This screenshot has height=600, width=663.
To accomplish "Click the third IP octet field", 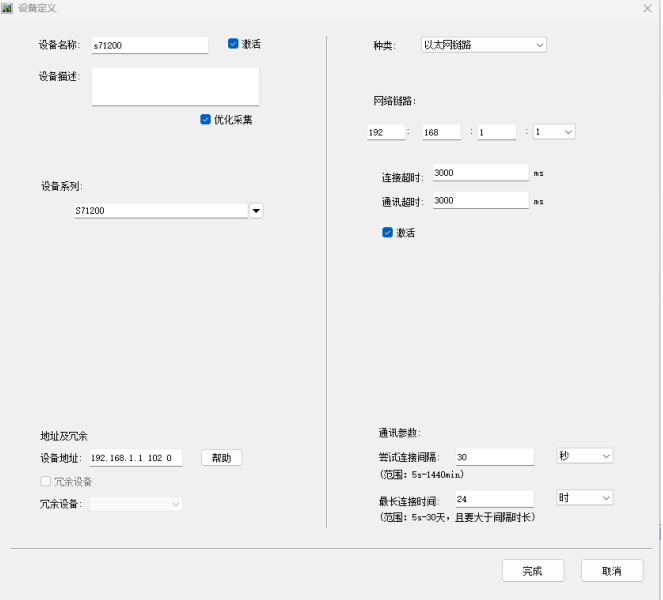I will [x=497, y=132].
